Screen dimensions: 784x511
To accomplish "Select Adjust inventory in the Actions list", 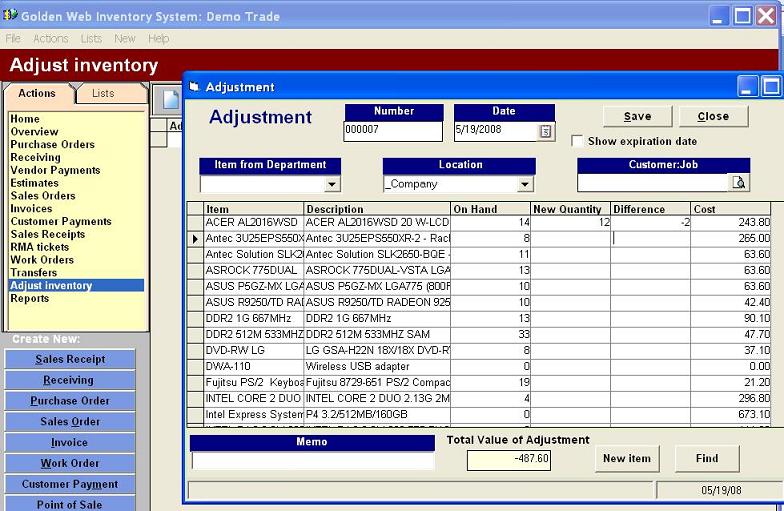I will coord(76,286).
